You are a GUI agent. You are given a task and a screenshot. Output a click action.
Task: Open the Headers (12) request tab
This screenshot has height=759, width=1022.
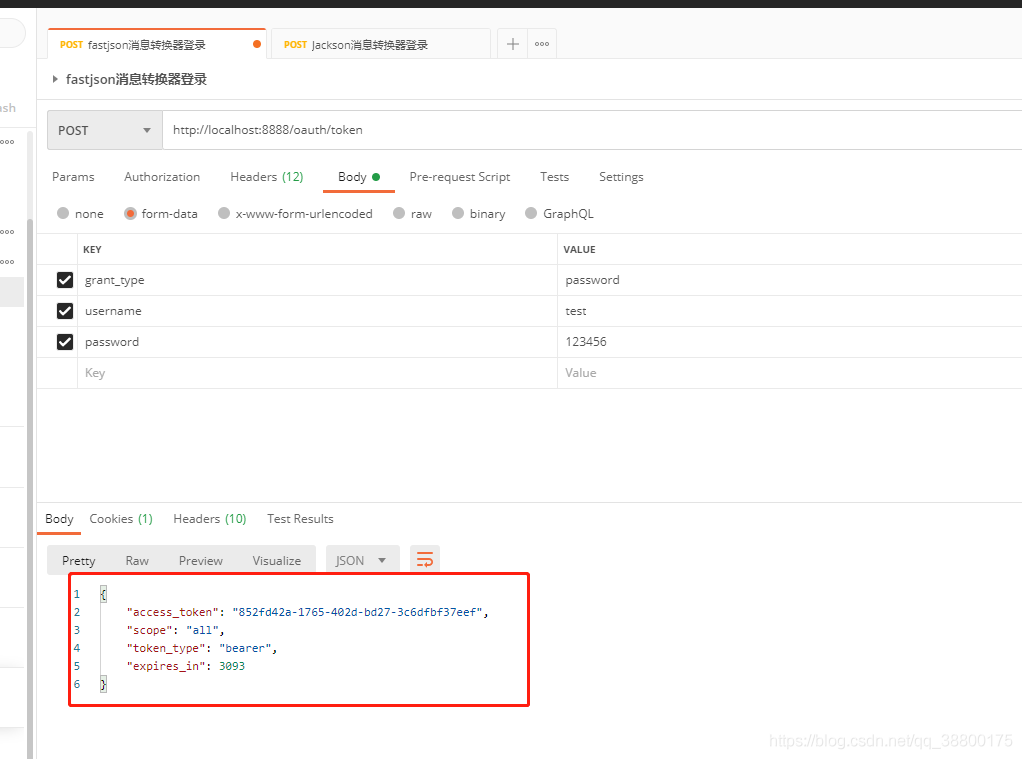(x=267, y=177)
